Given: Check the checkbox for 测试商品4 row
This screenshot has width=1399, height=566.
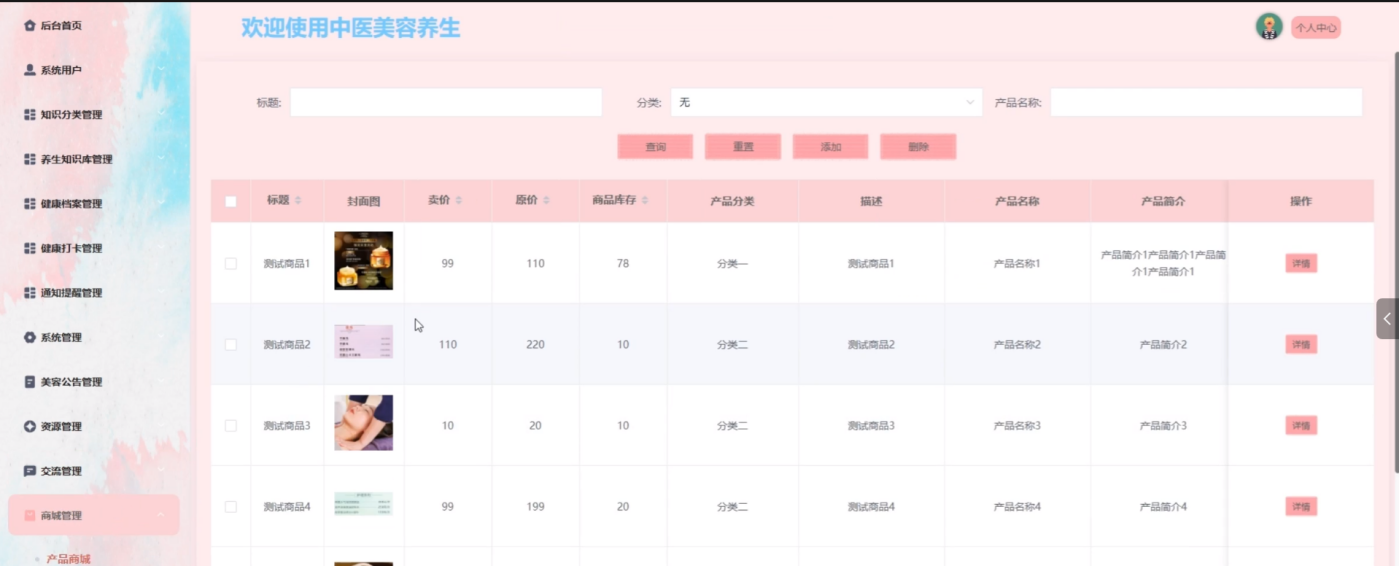Looking at the screenshot, I should (x=231, y=507).
